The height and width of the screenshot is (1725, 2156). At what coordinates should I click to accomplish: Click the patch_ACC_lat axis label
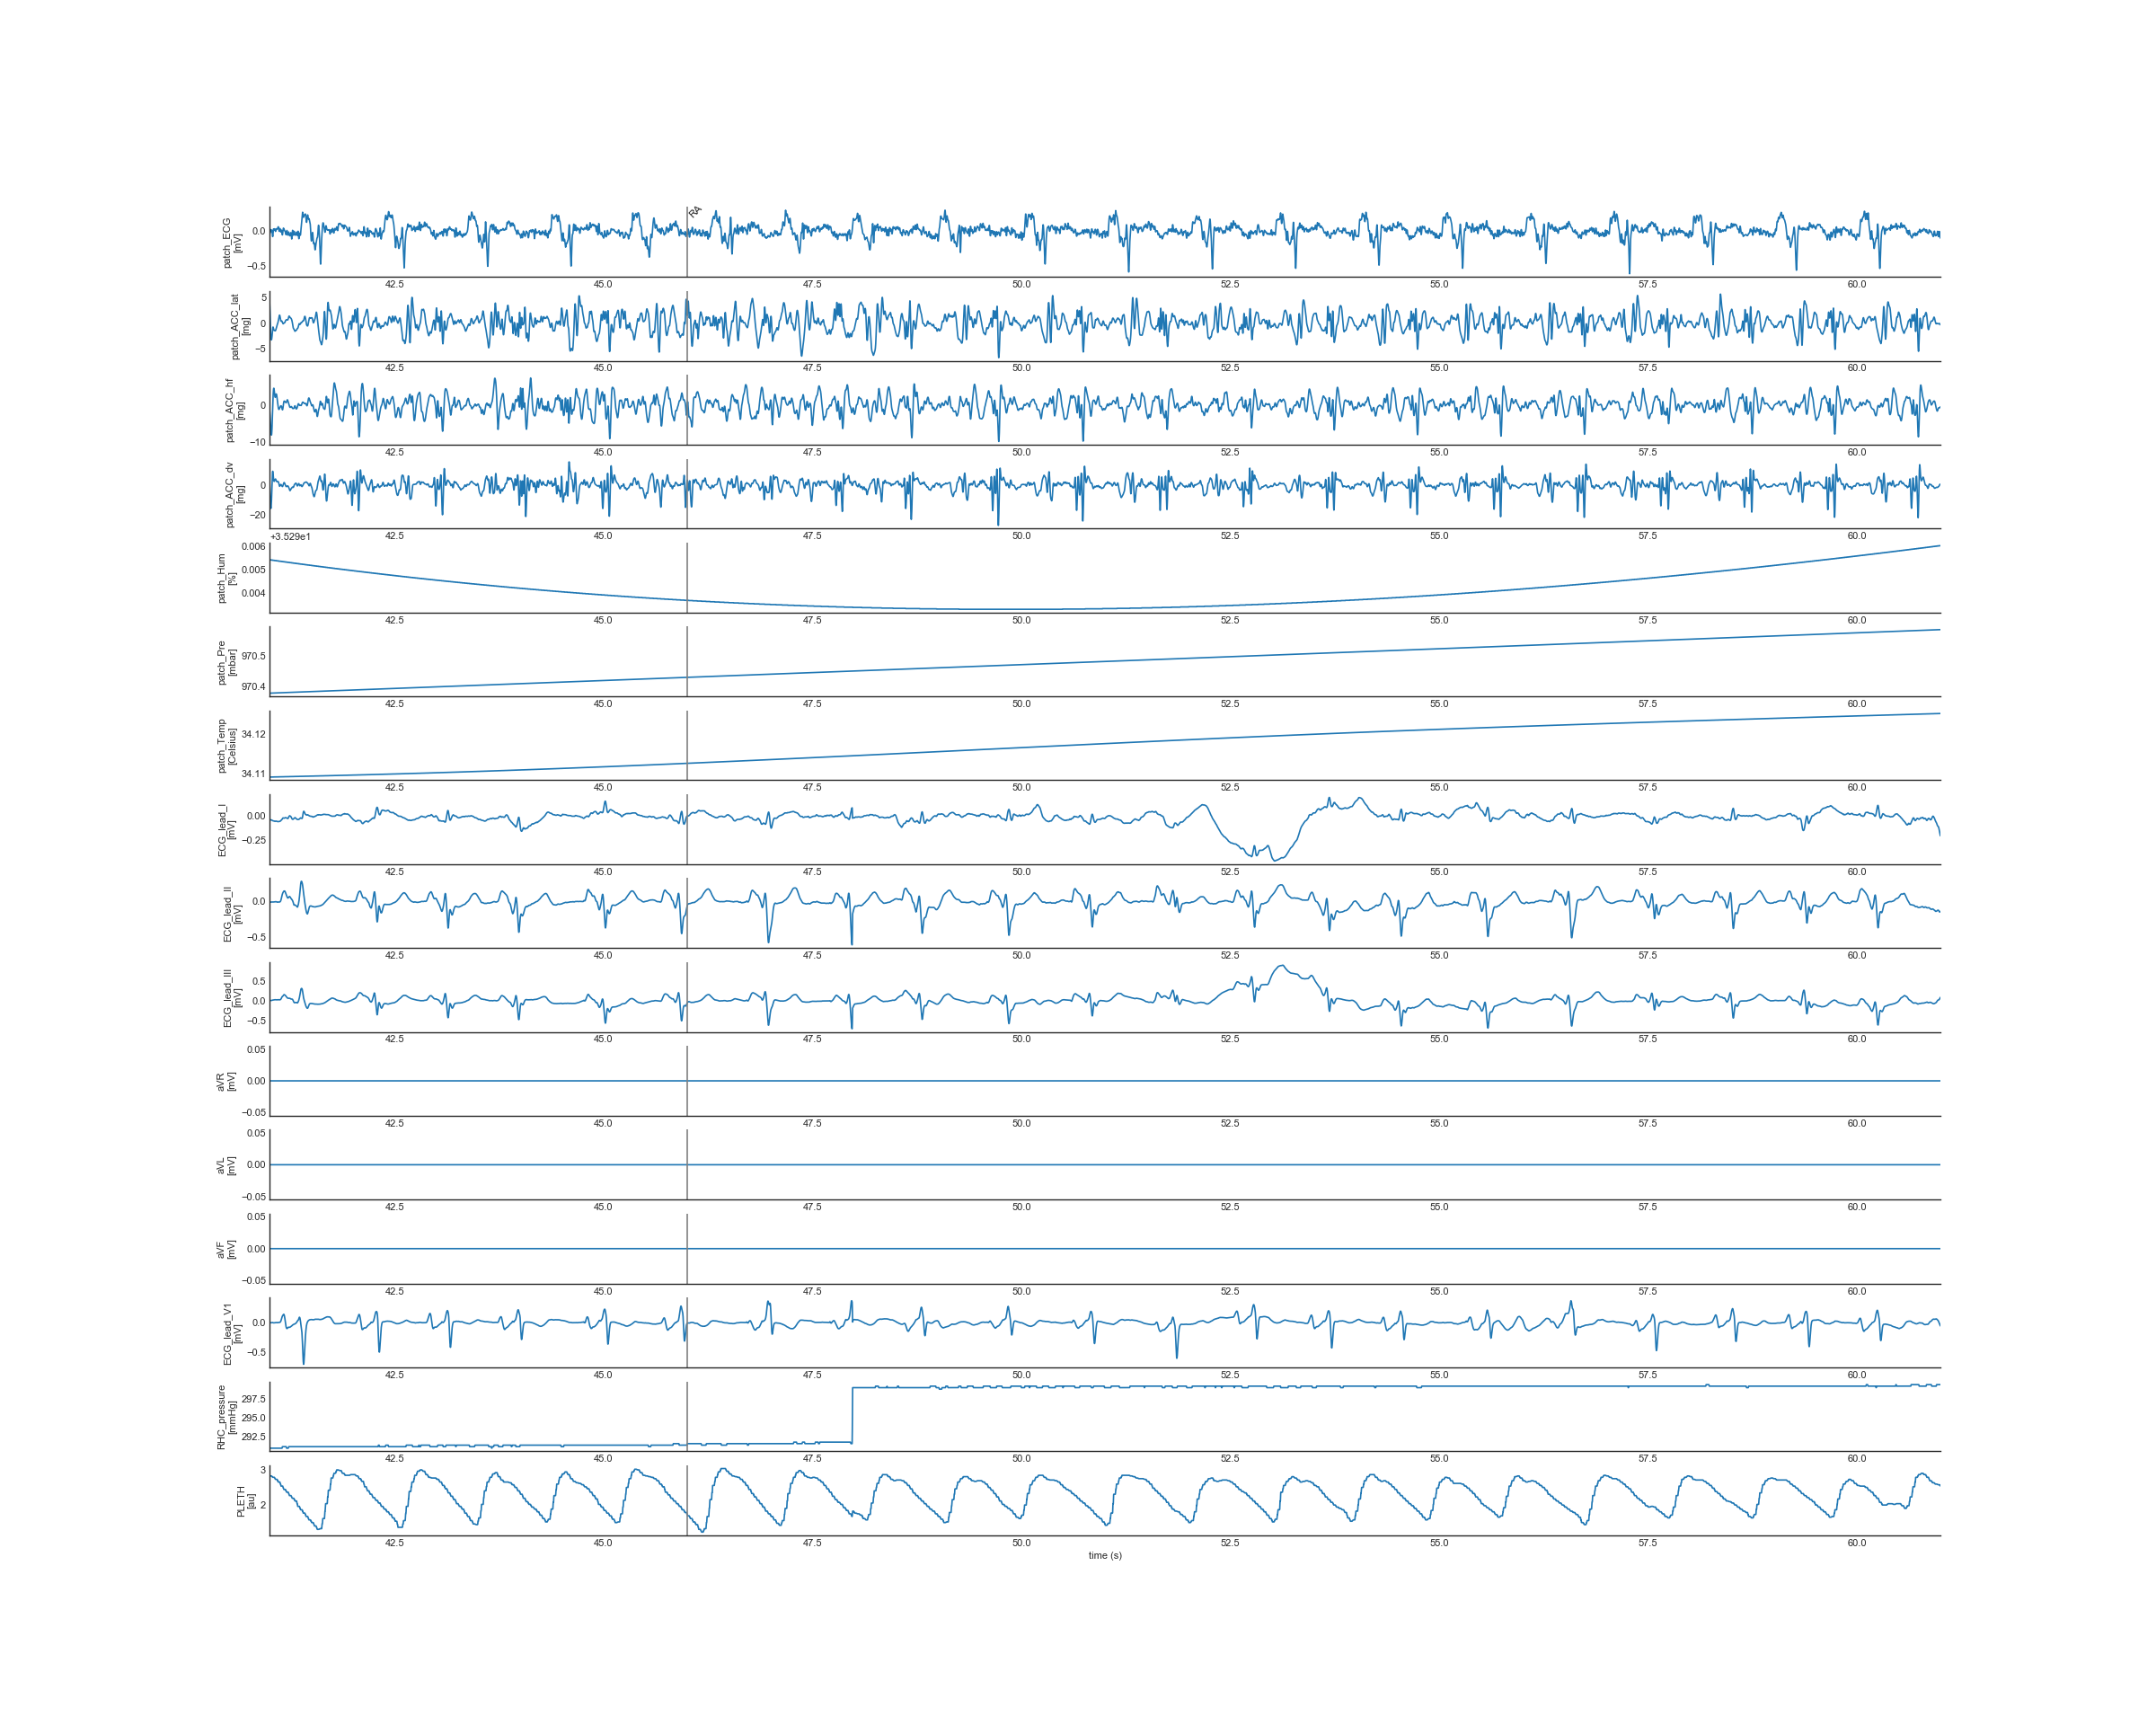[x=240, y=327]
